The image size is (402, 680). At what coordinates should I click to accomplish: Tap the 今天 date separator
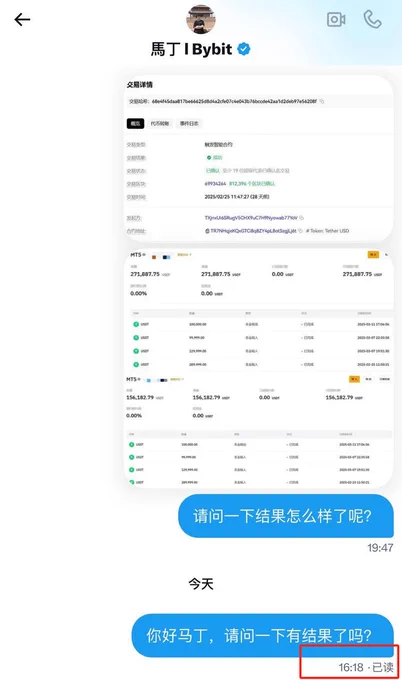tap(201, 584)
